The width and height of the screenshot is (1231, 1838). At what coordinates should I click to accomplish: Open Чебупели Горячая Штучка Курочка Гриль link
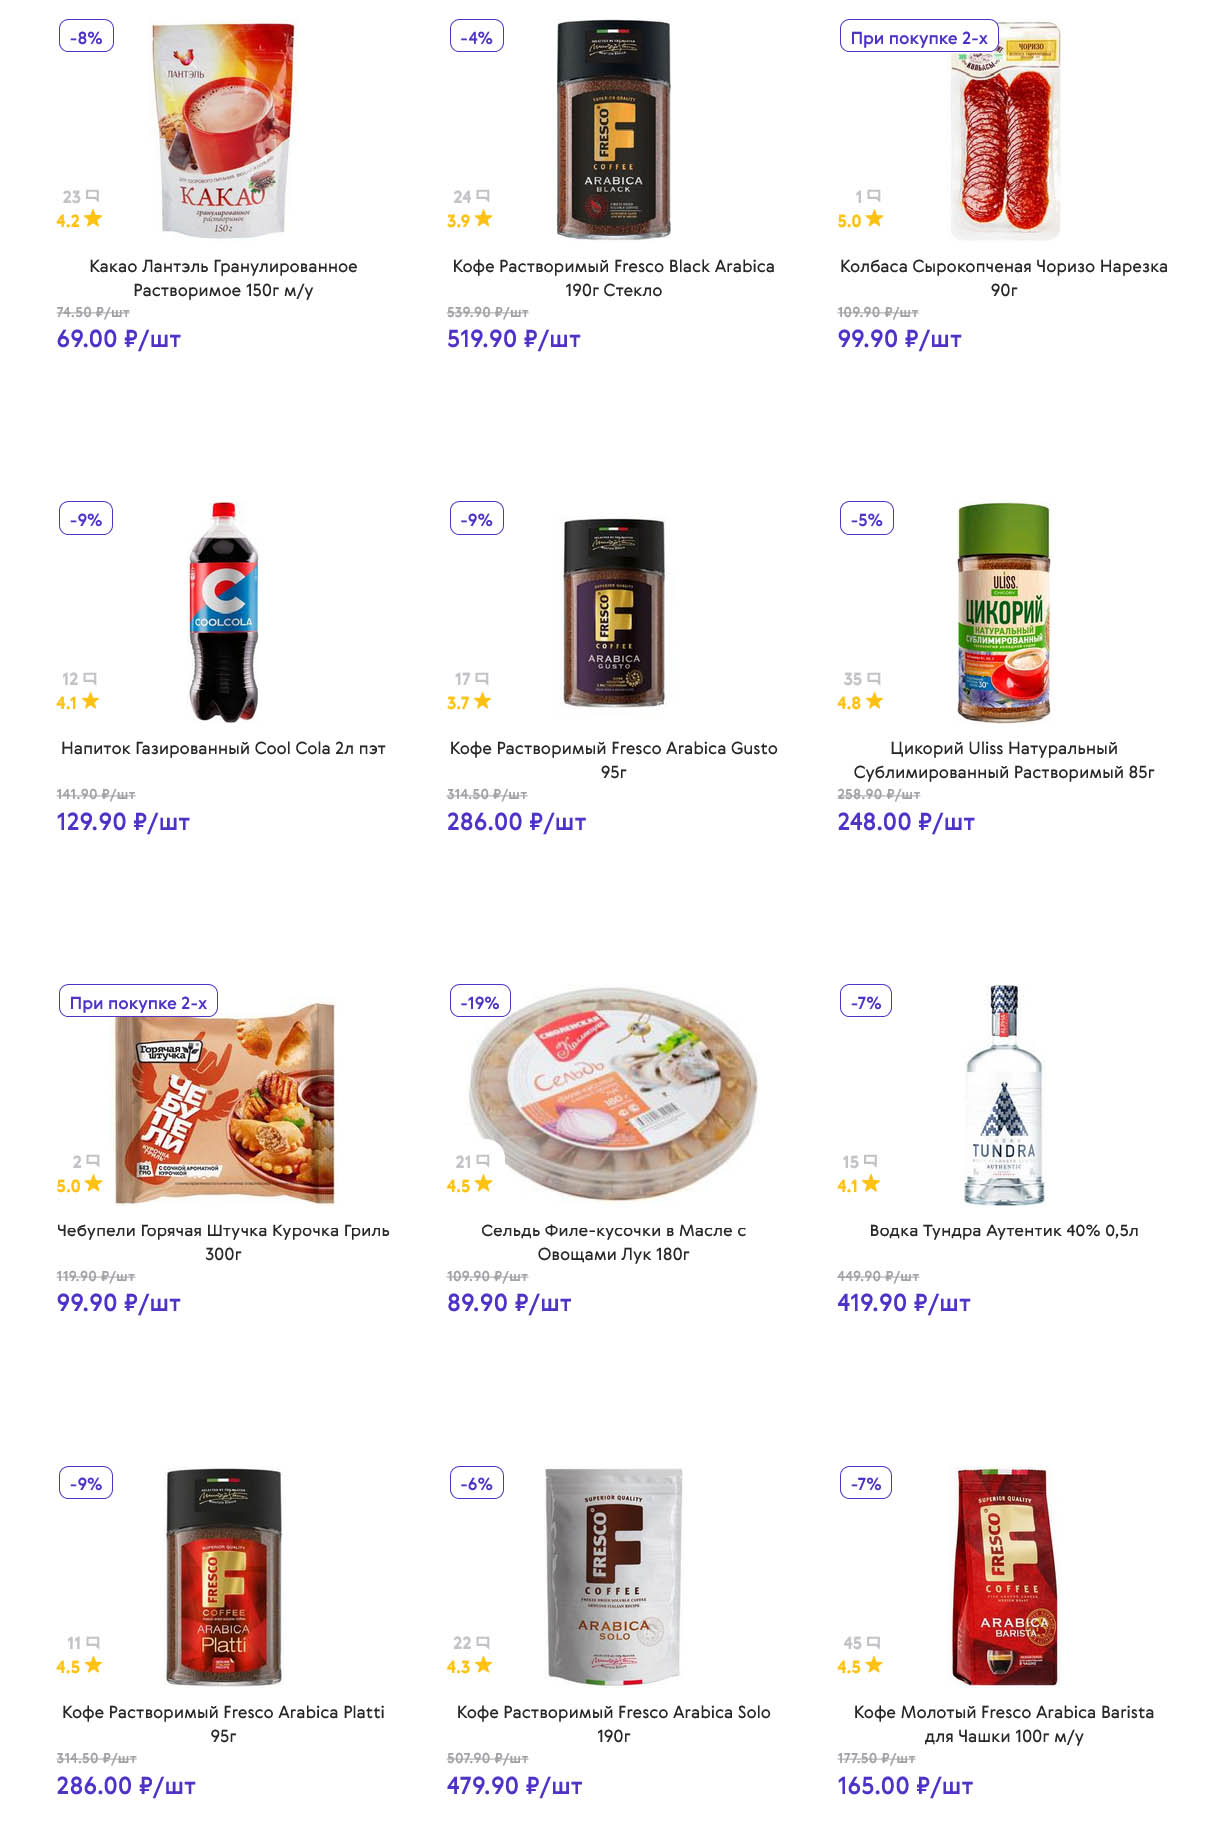223,1242
